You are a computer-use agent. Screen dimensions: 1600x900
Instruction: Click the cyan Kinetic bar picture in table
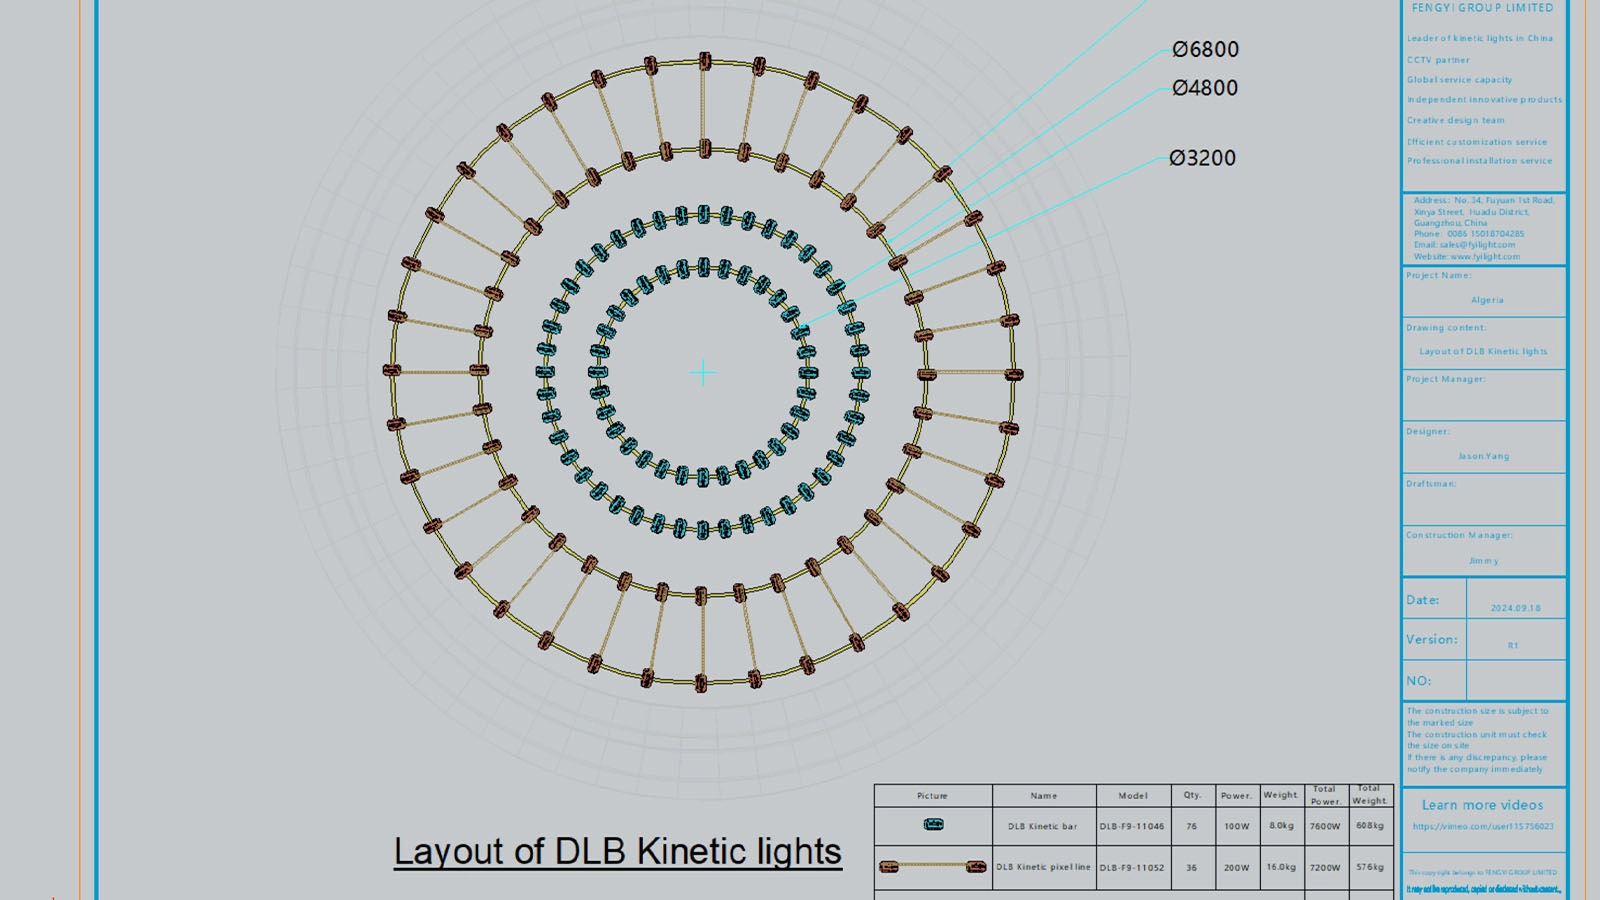[933, 825]
